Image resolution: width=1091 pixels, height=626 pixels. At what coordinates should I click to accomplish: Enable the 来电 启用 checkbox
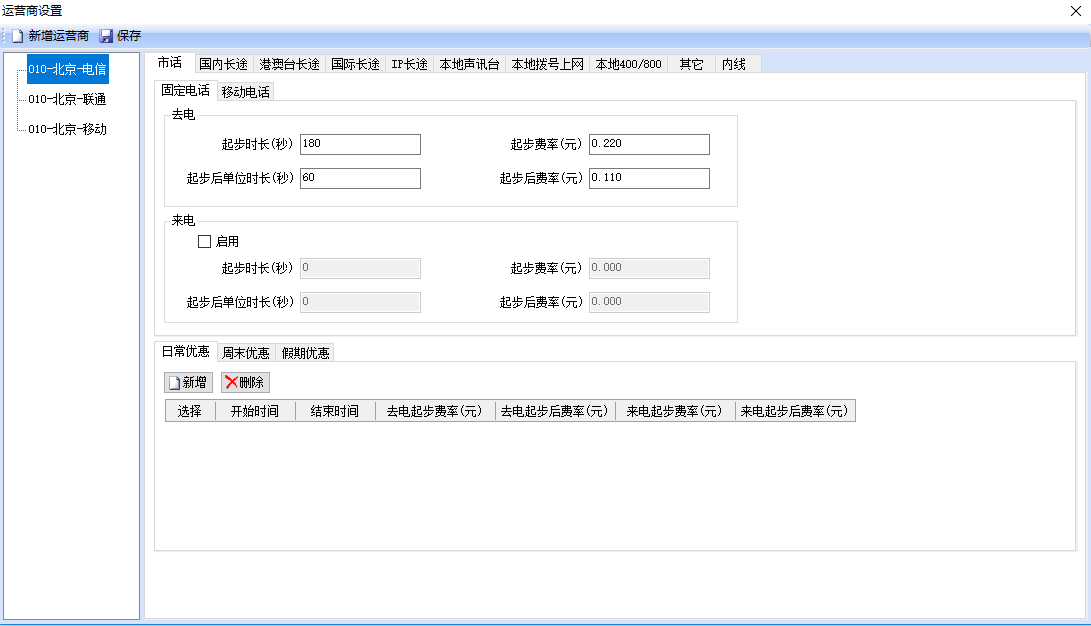tap(205, 241)
